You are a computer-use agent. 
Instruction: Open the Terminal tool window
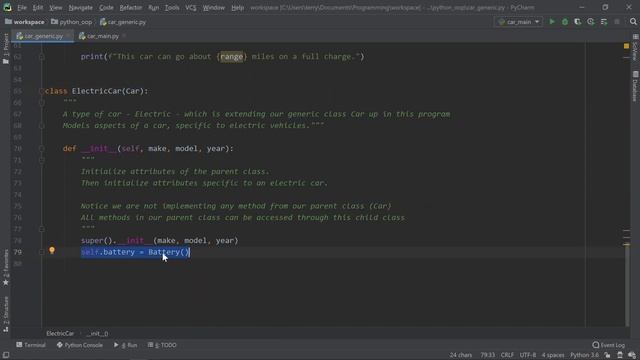pyautogui.click(x=31, y=345)
